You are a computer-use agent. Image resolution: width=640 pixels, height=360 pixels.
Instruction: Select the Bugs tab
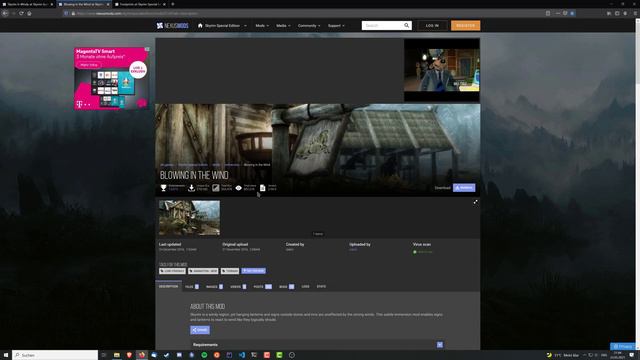286,287
